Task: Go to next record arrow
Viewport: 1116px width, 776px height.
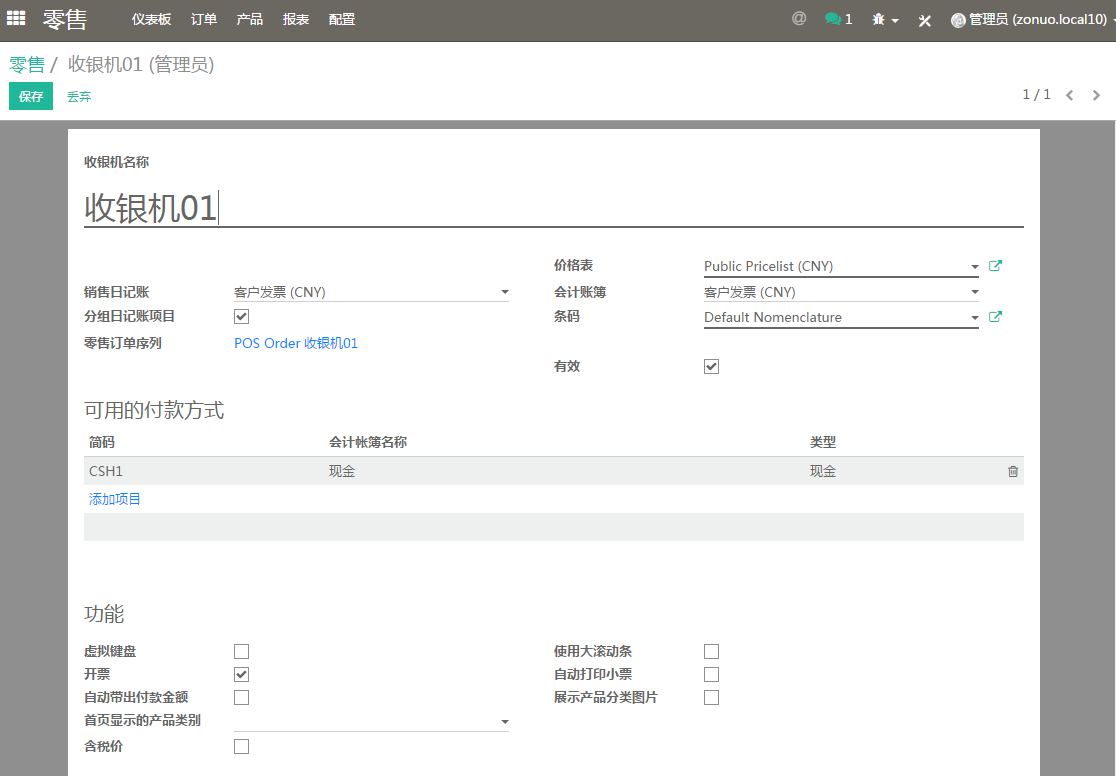Action: [1096, 95]
